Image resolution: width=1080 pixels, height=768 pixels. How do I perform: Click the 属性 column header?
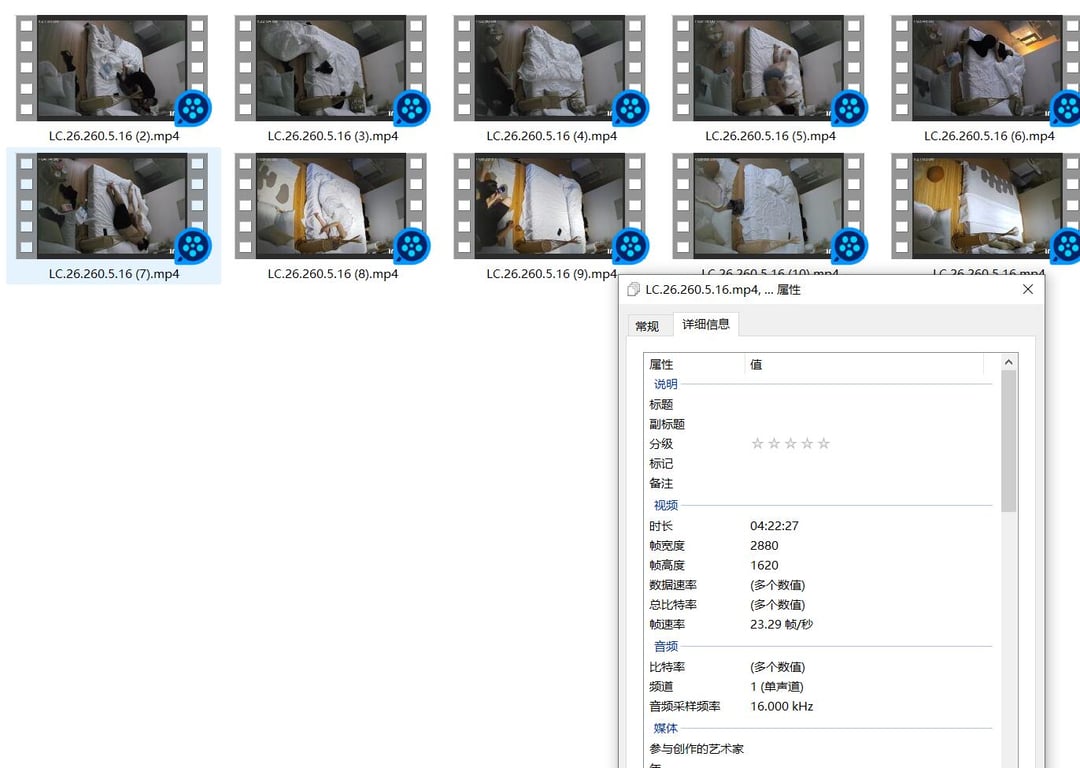coord(694,364)
